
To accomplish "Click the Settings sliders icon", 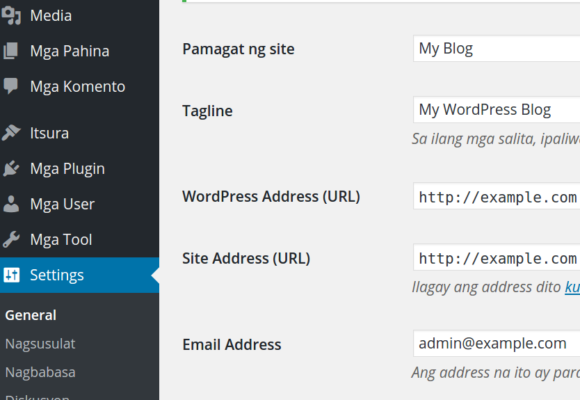I will click(x=11, y=275).
